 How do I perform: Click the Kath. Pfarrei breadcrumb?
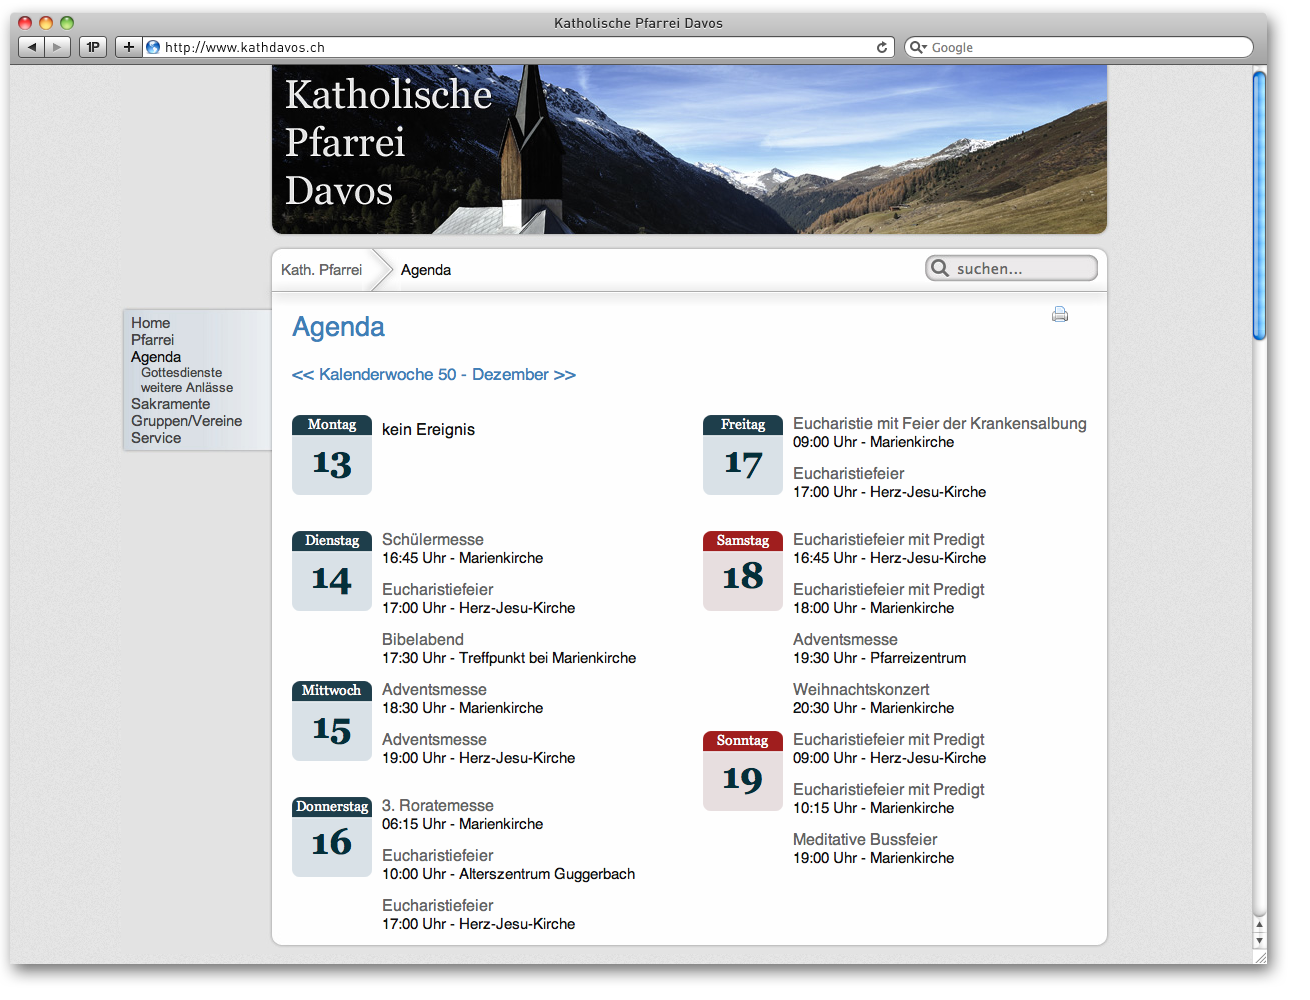(x=321, y=270)
